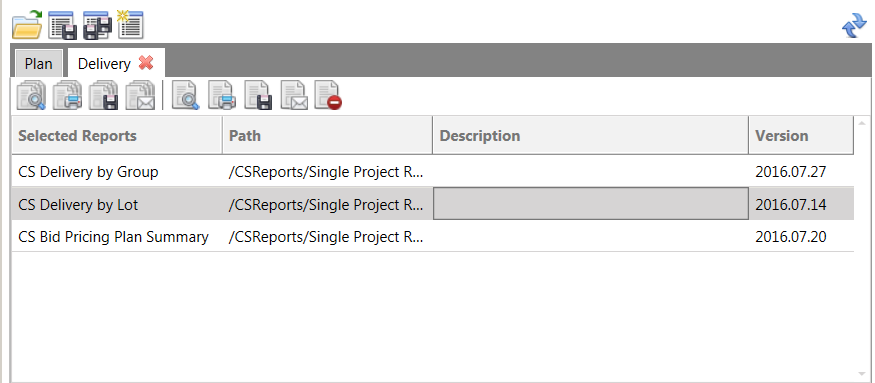Open report set folder icon

point(27,25)
